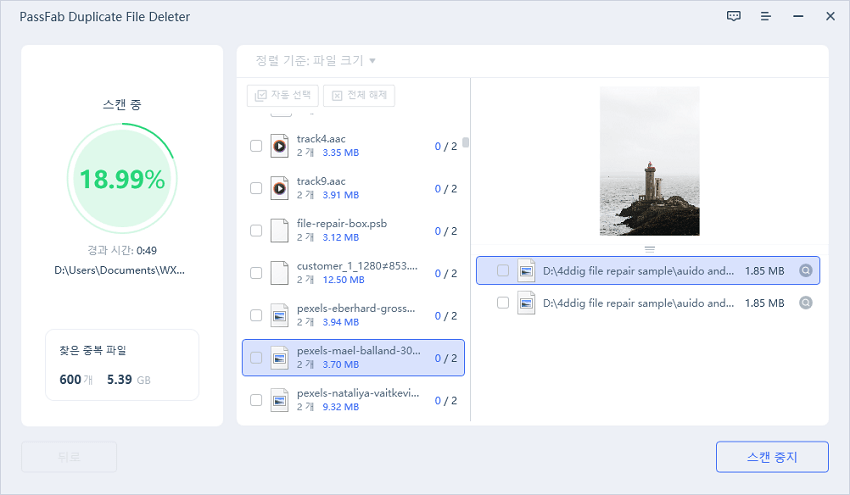
Task: Click the preview pane resize handle
Action: click(649, 249)
